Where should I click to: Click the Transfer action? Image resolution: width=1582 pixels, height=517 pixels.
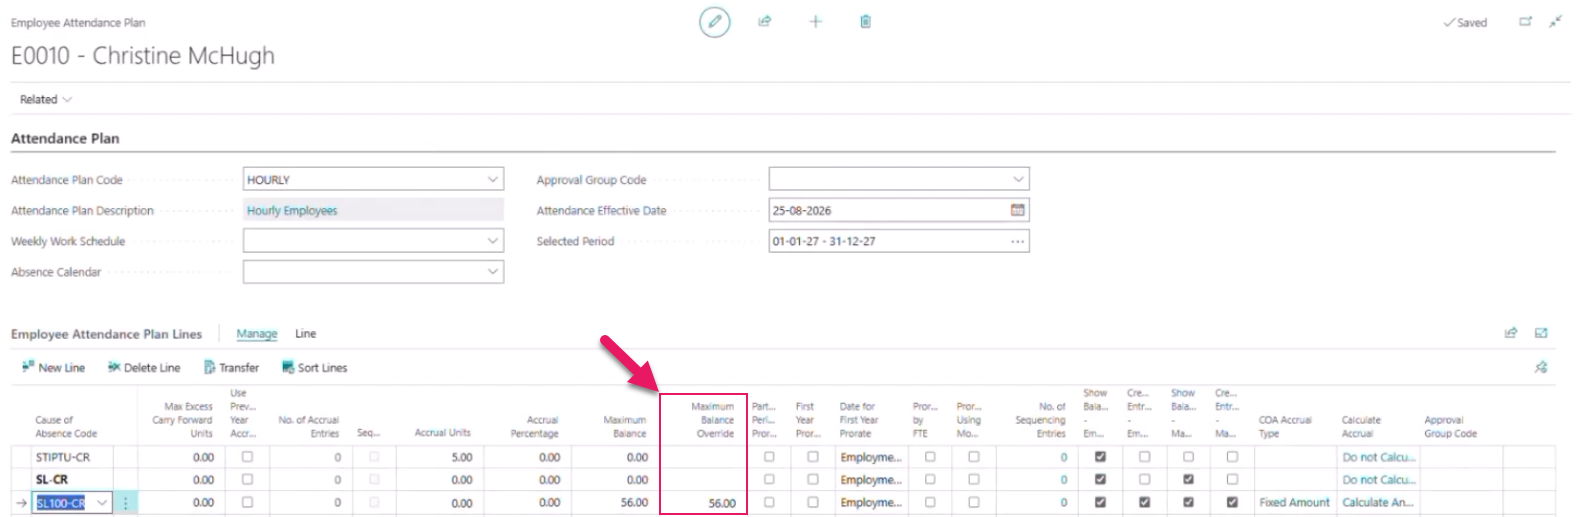[231, 368]
